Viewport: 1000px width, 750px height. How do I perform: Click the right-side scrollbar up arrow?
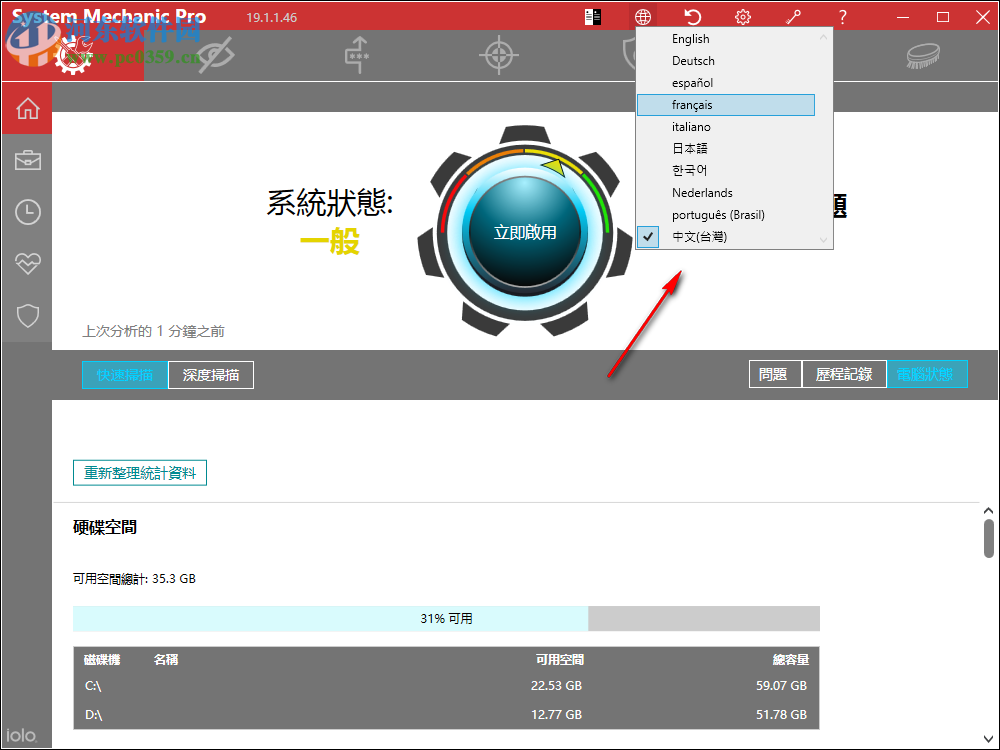coord(986,509)
